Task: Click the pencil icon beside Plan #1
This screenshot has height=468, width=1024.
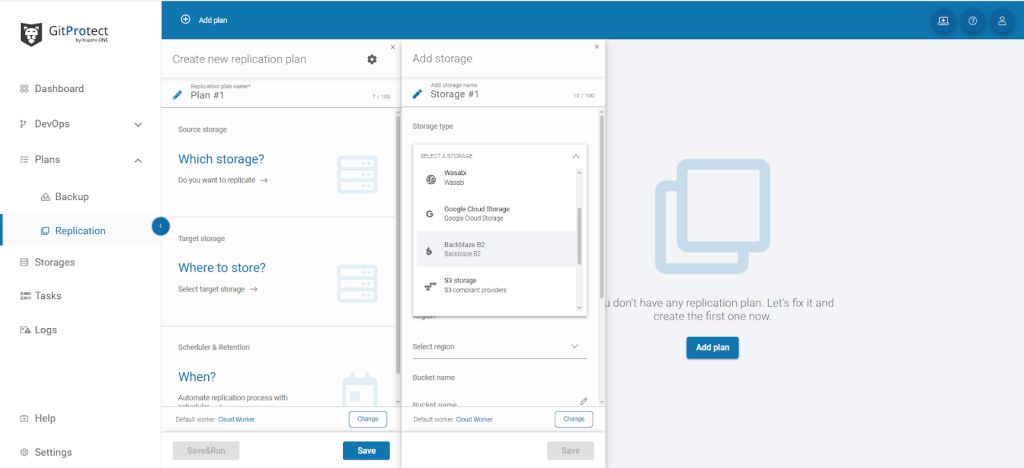Action: [x=177, y=95]
